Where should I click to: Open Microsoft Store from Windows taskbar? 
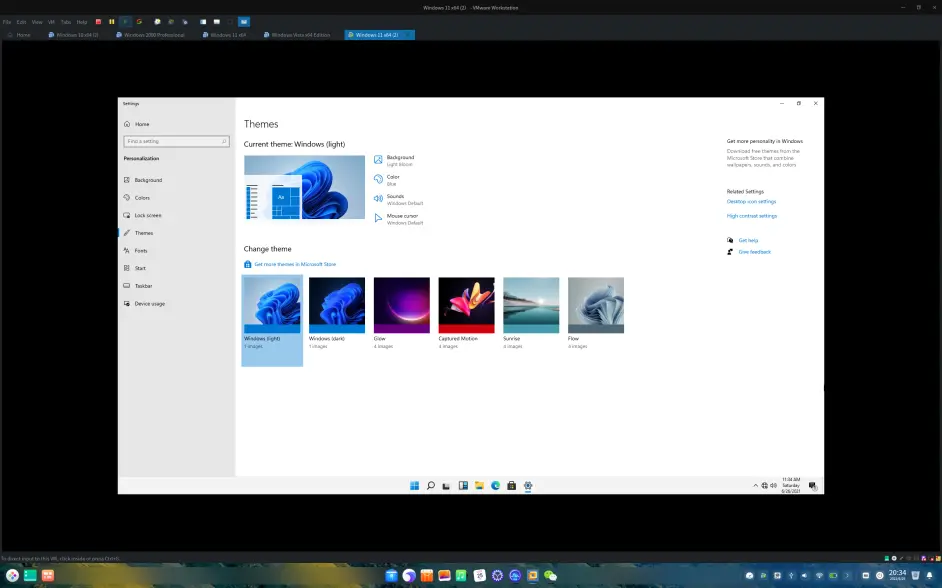click(511, 485)
